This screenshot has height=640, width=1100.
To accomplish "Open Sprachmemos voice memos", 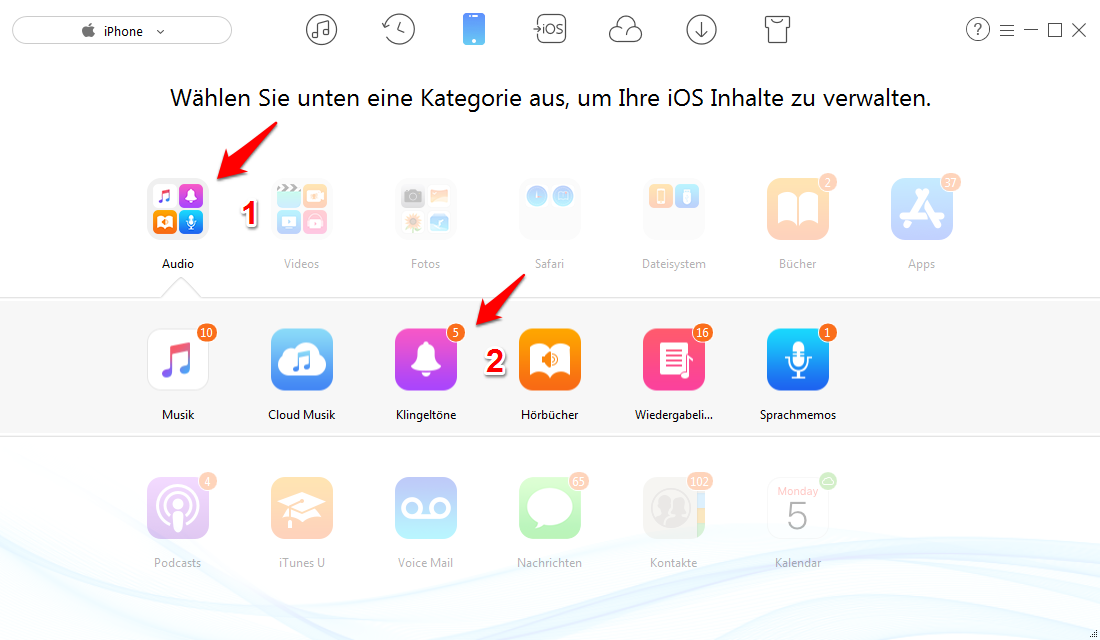I will (798, 359).
